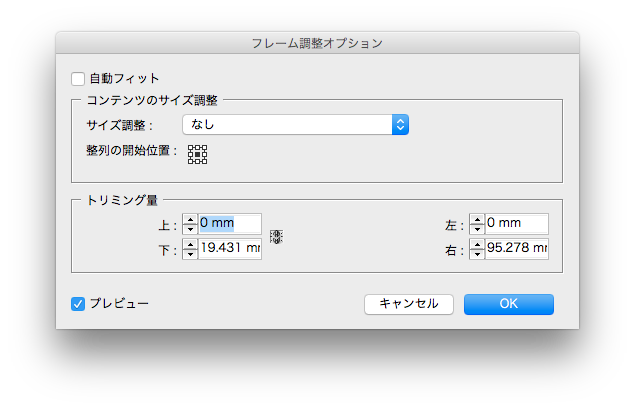Viewport: 635px width, 409px height.
Task: Toggle the chain link icon for trimming values
Action: [277, 237]
